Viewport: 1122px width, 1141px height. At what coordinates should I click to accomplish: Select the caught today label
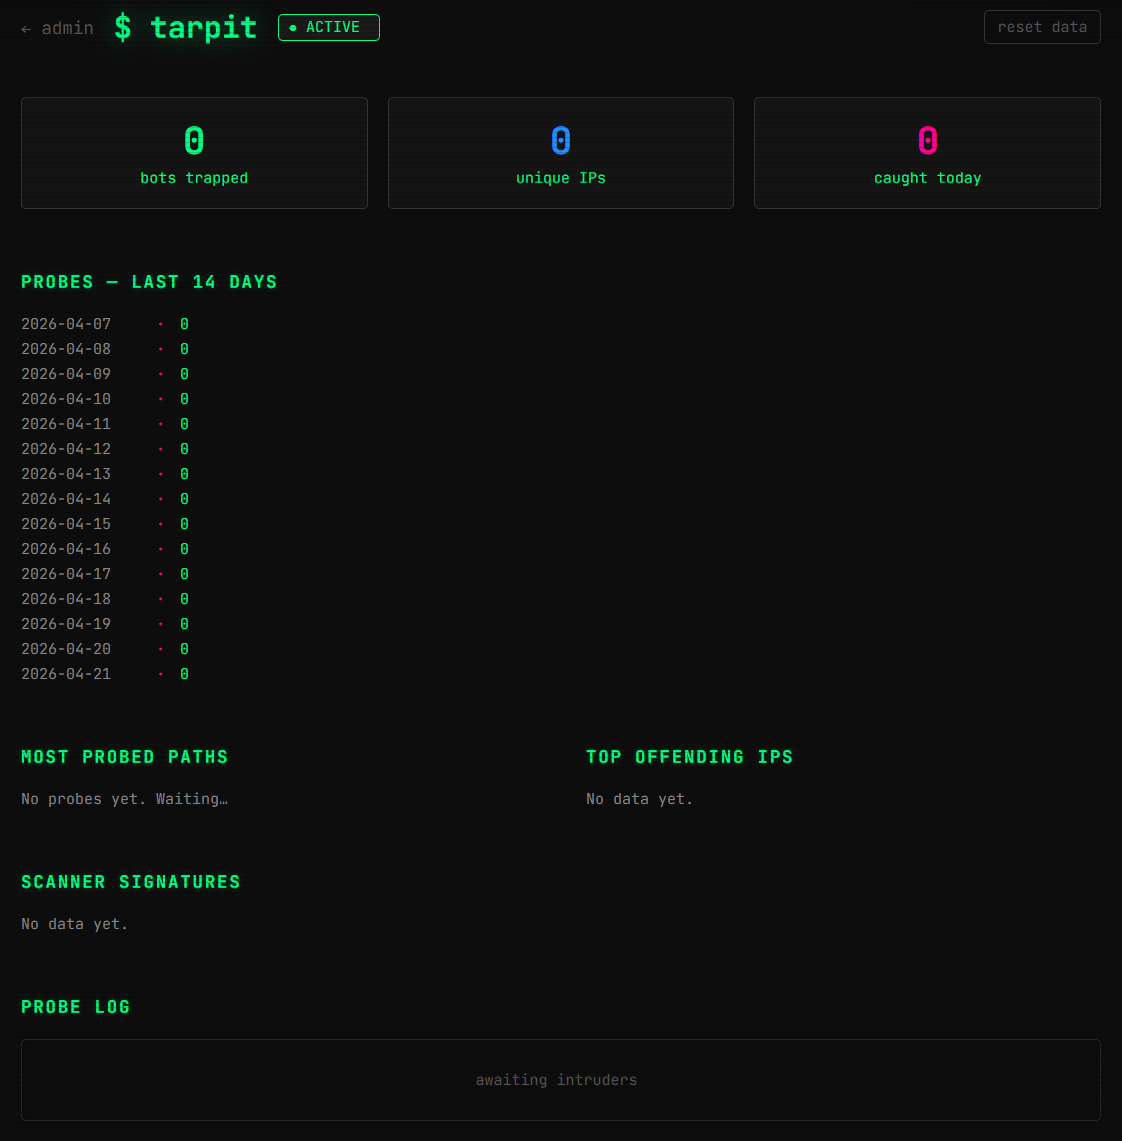pyautogui.click(x=927, y=178)
